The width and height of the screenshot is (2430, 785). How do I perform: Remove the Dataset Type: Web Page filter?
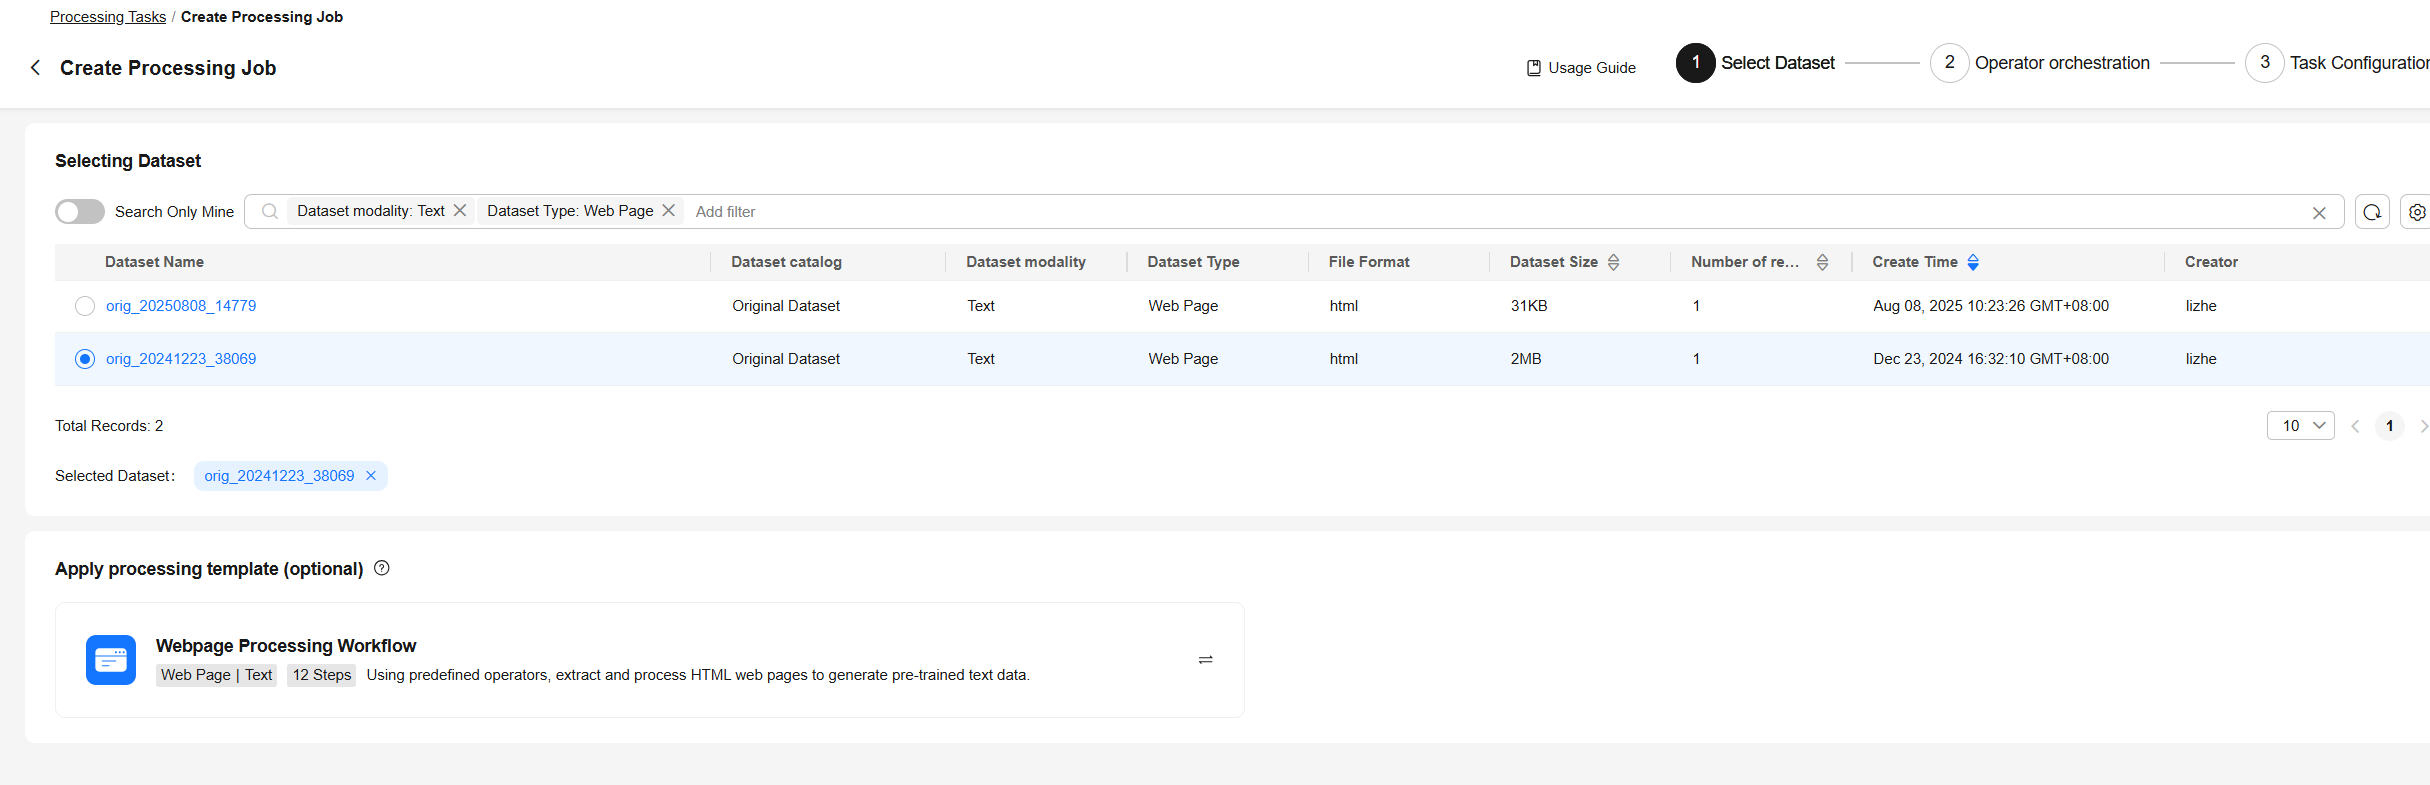click(669, 211)
